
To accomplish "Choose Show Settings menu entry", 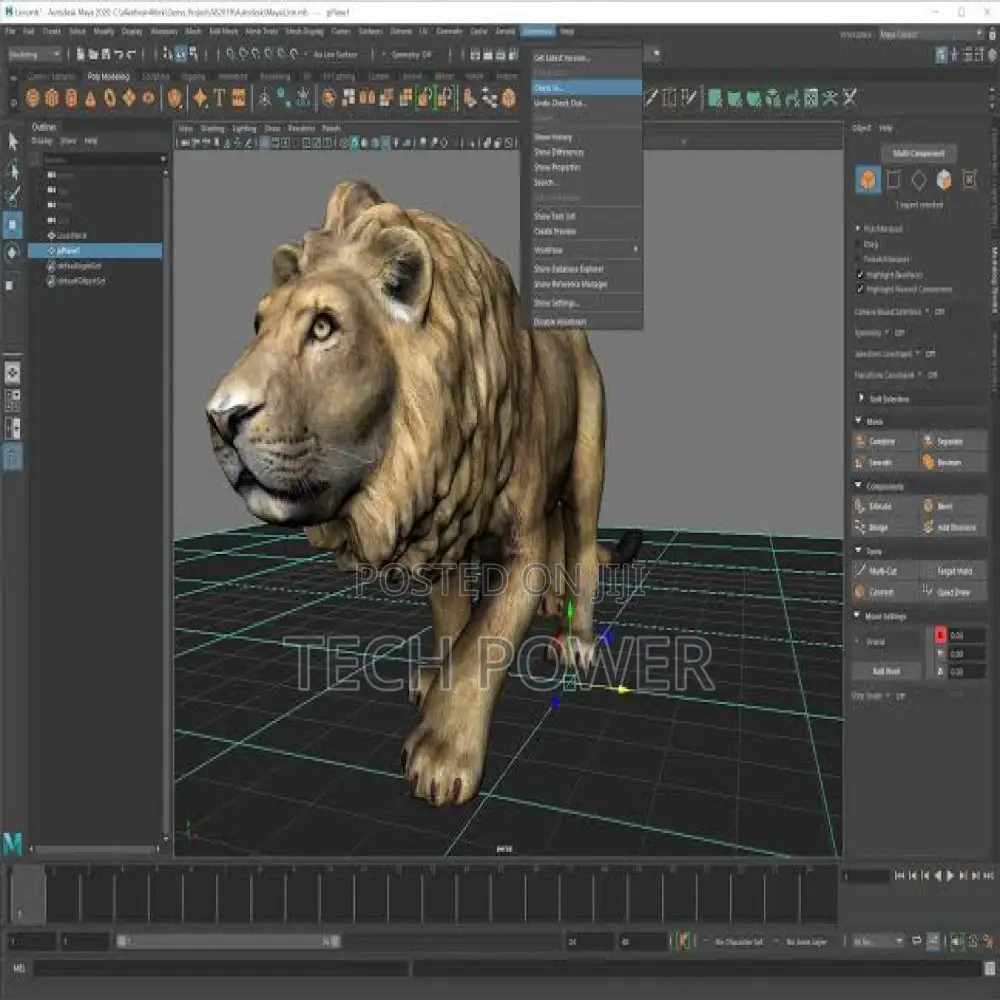I will (x=587, y=304).
